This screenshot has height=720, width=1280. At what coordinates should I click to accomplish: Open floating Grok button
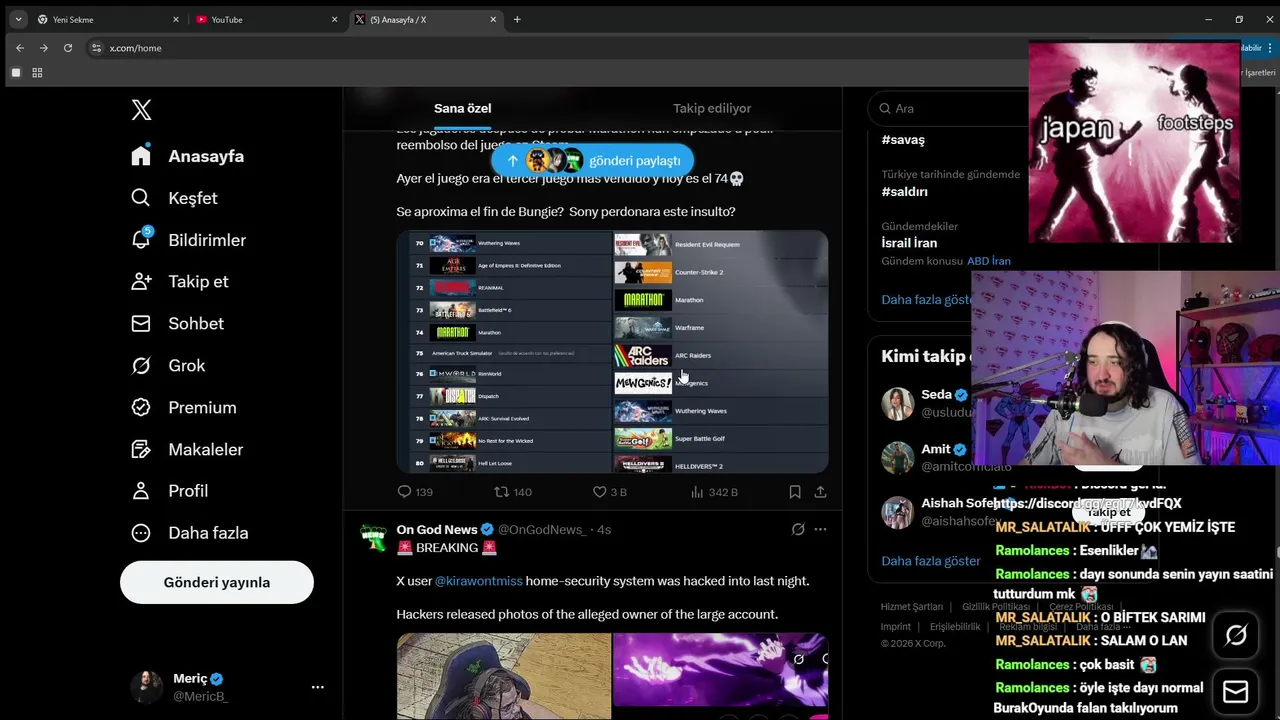pos(1236,635)
